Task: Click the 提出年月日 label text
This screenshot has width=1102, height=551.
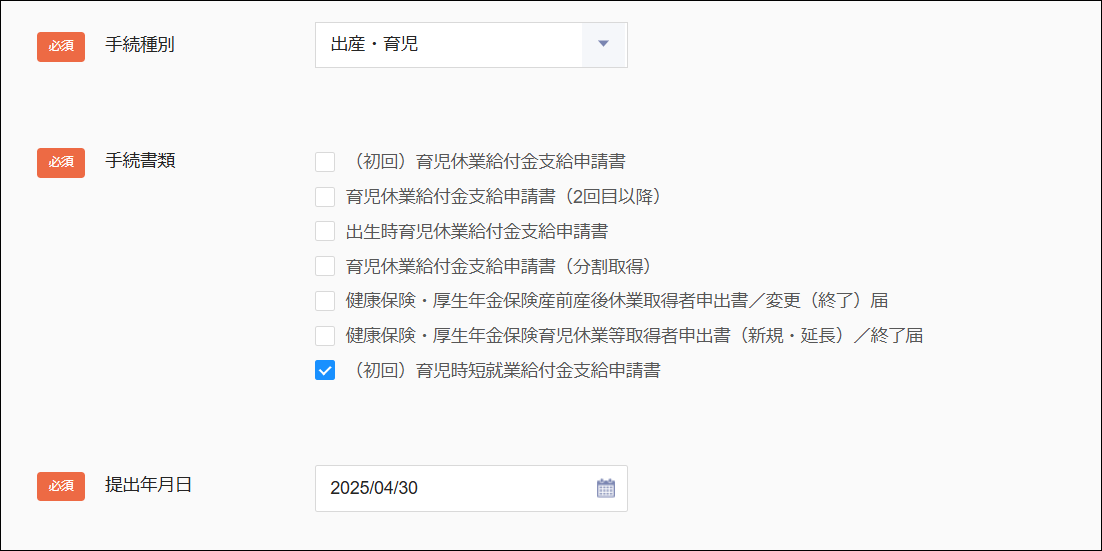Action: click(148, 485)
